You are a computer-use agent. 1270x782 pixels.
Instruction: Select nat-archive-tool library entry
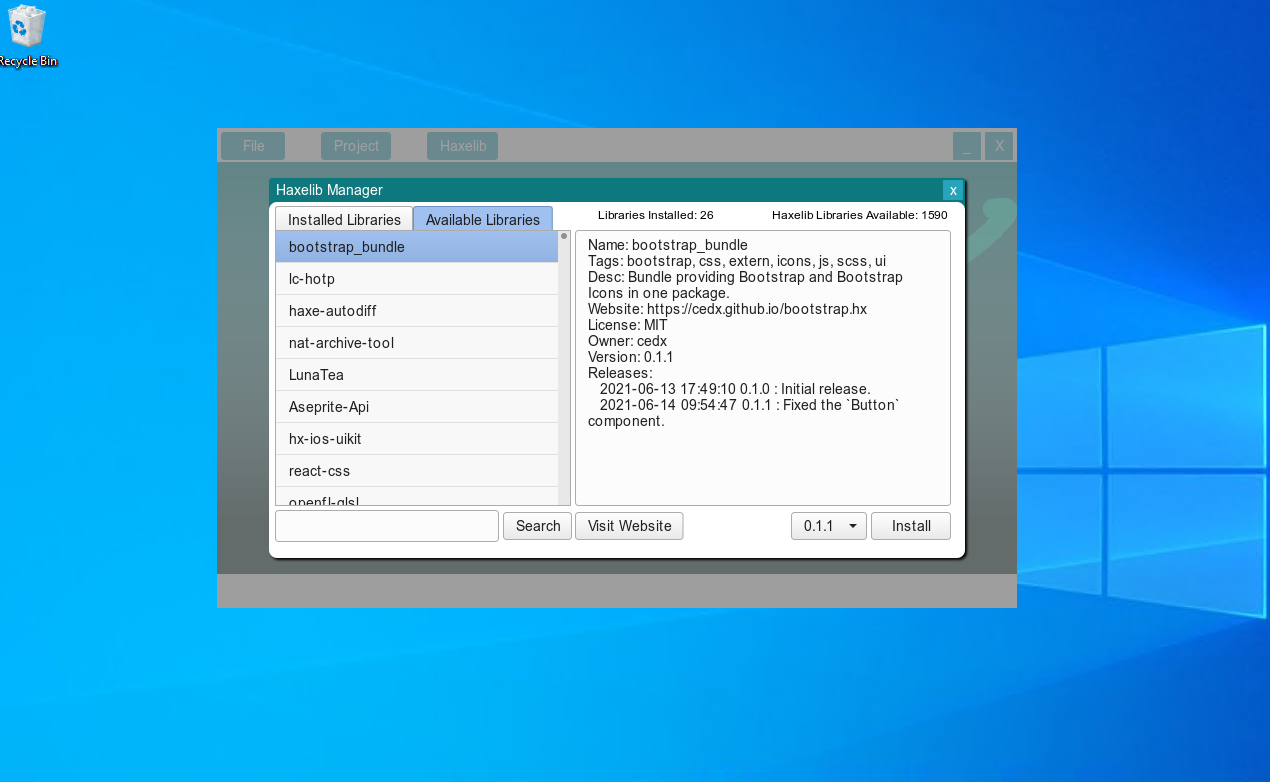pos(416,343)
